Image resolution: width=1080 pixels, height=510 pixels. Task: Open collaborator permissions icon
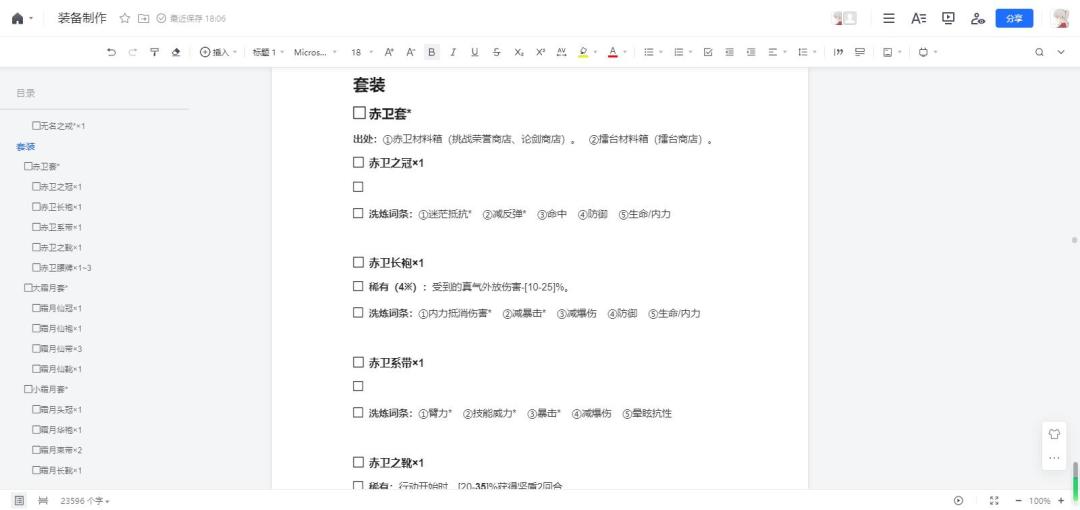pyautogui.click(x=977, y=19)
